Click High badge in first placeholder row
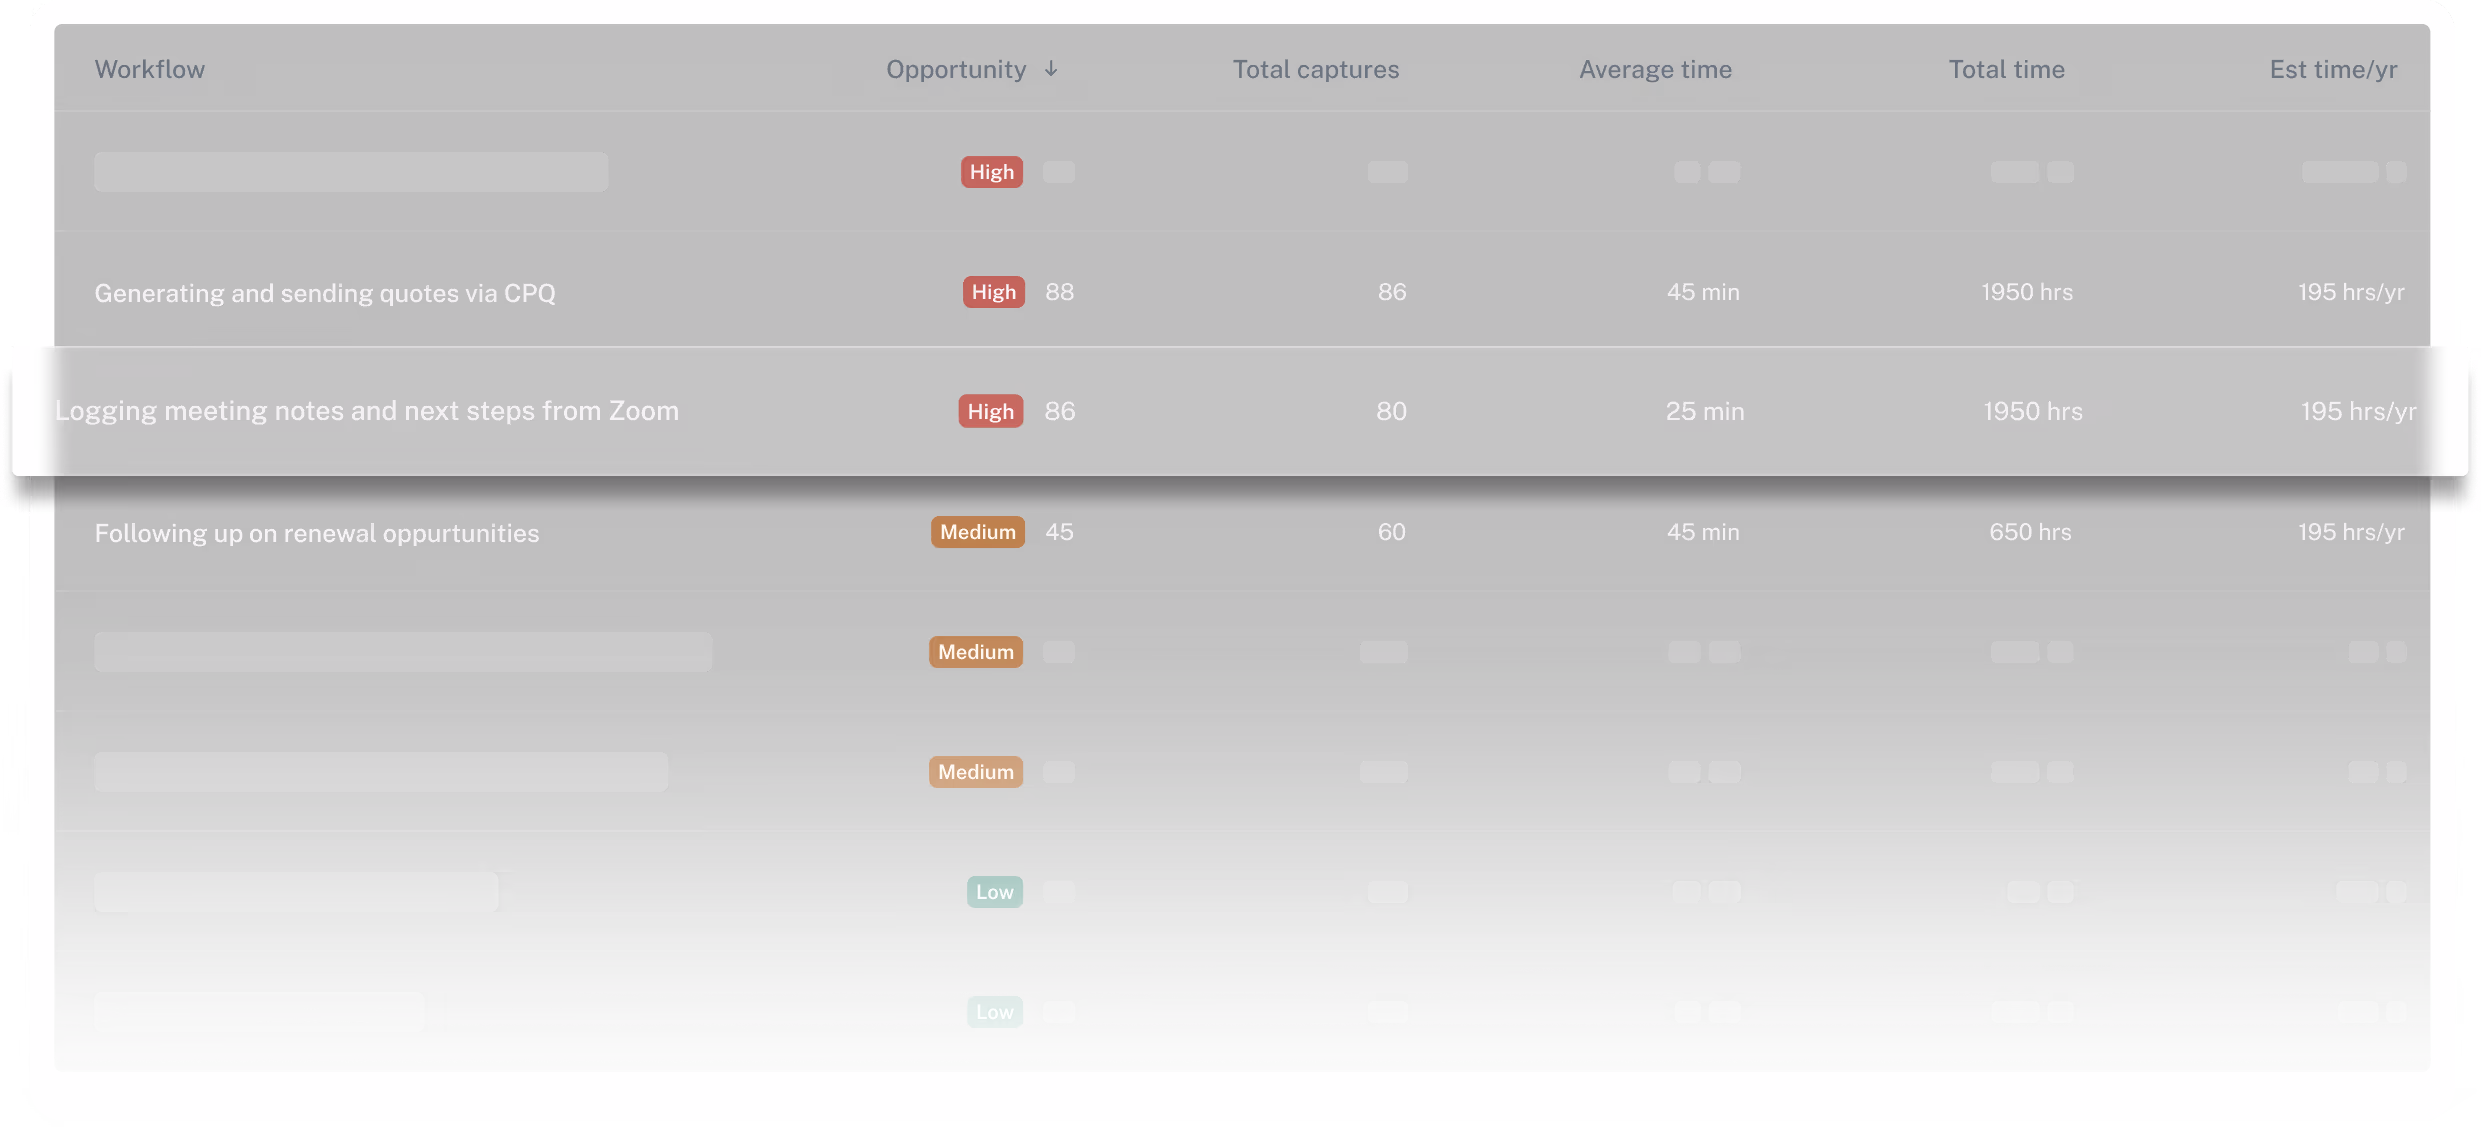Screen dimensions: 2481x1132 pos(991,172)
